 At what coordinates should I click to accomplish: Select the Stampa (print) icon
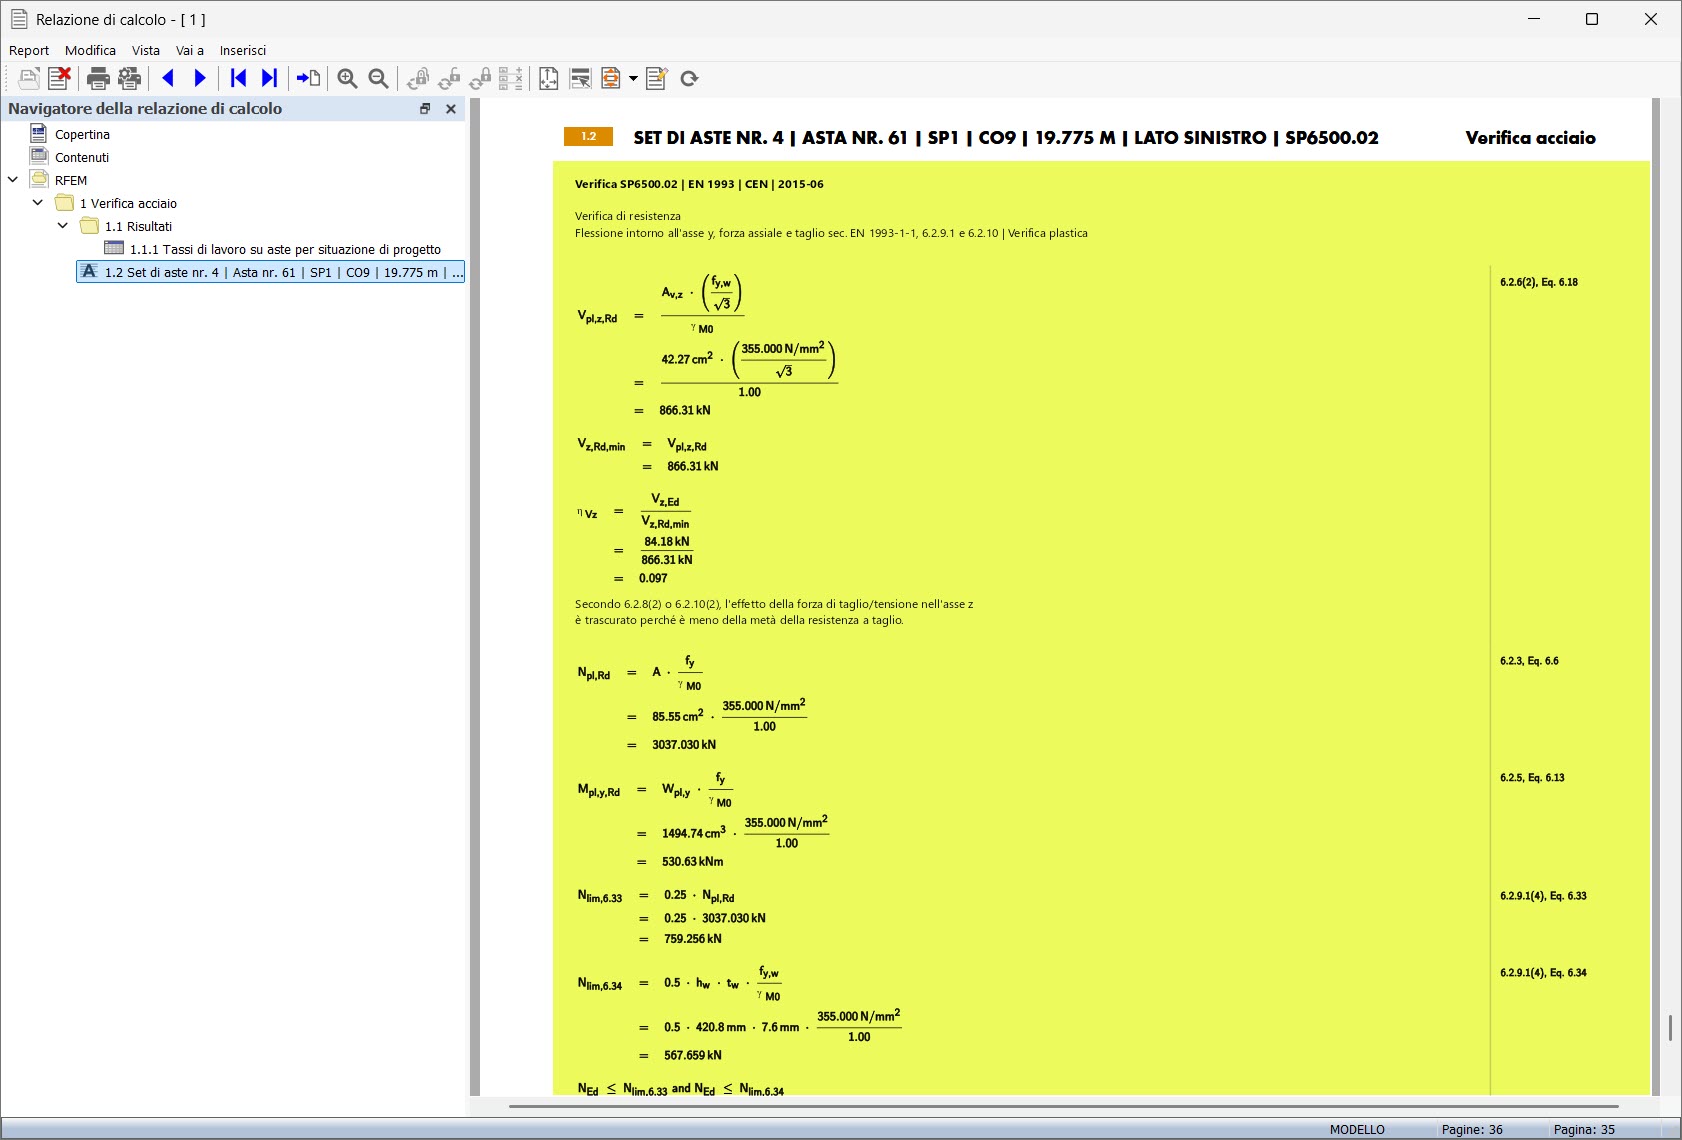coord(97,78)
